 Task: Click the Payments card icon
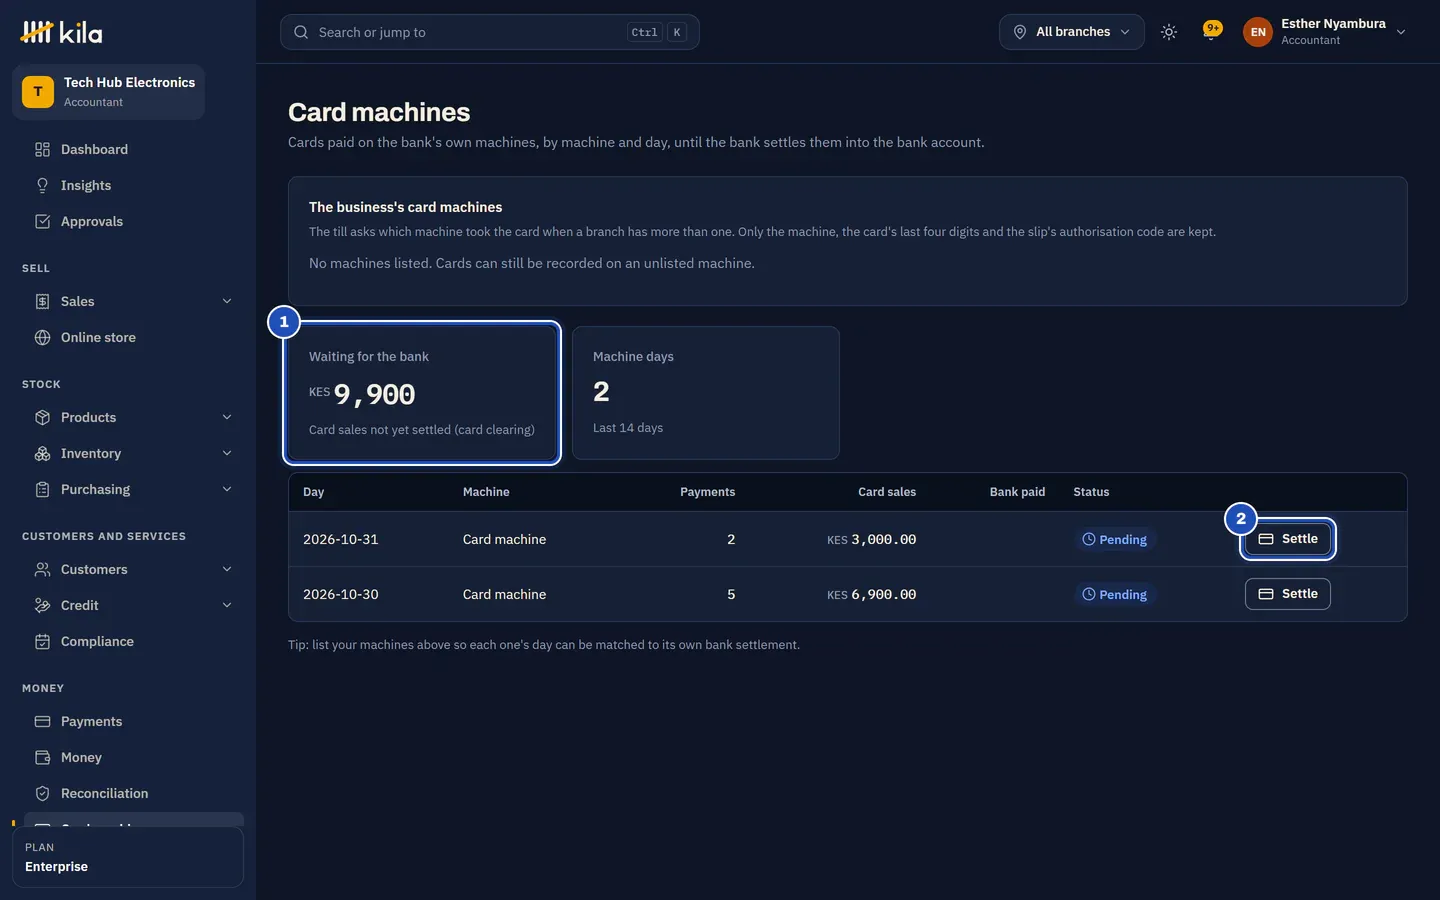[42, 721]
